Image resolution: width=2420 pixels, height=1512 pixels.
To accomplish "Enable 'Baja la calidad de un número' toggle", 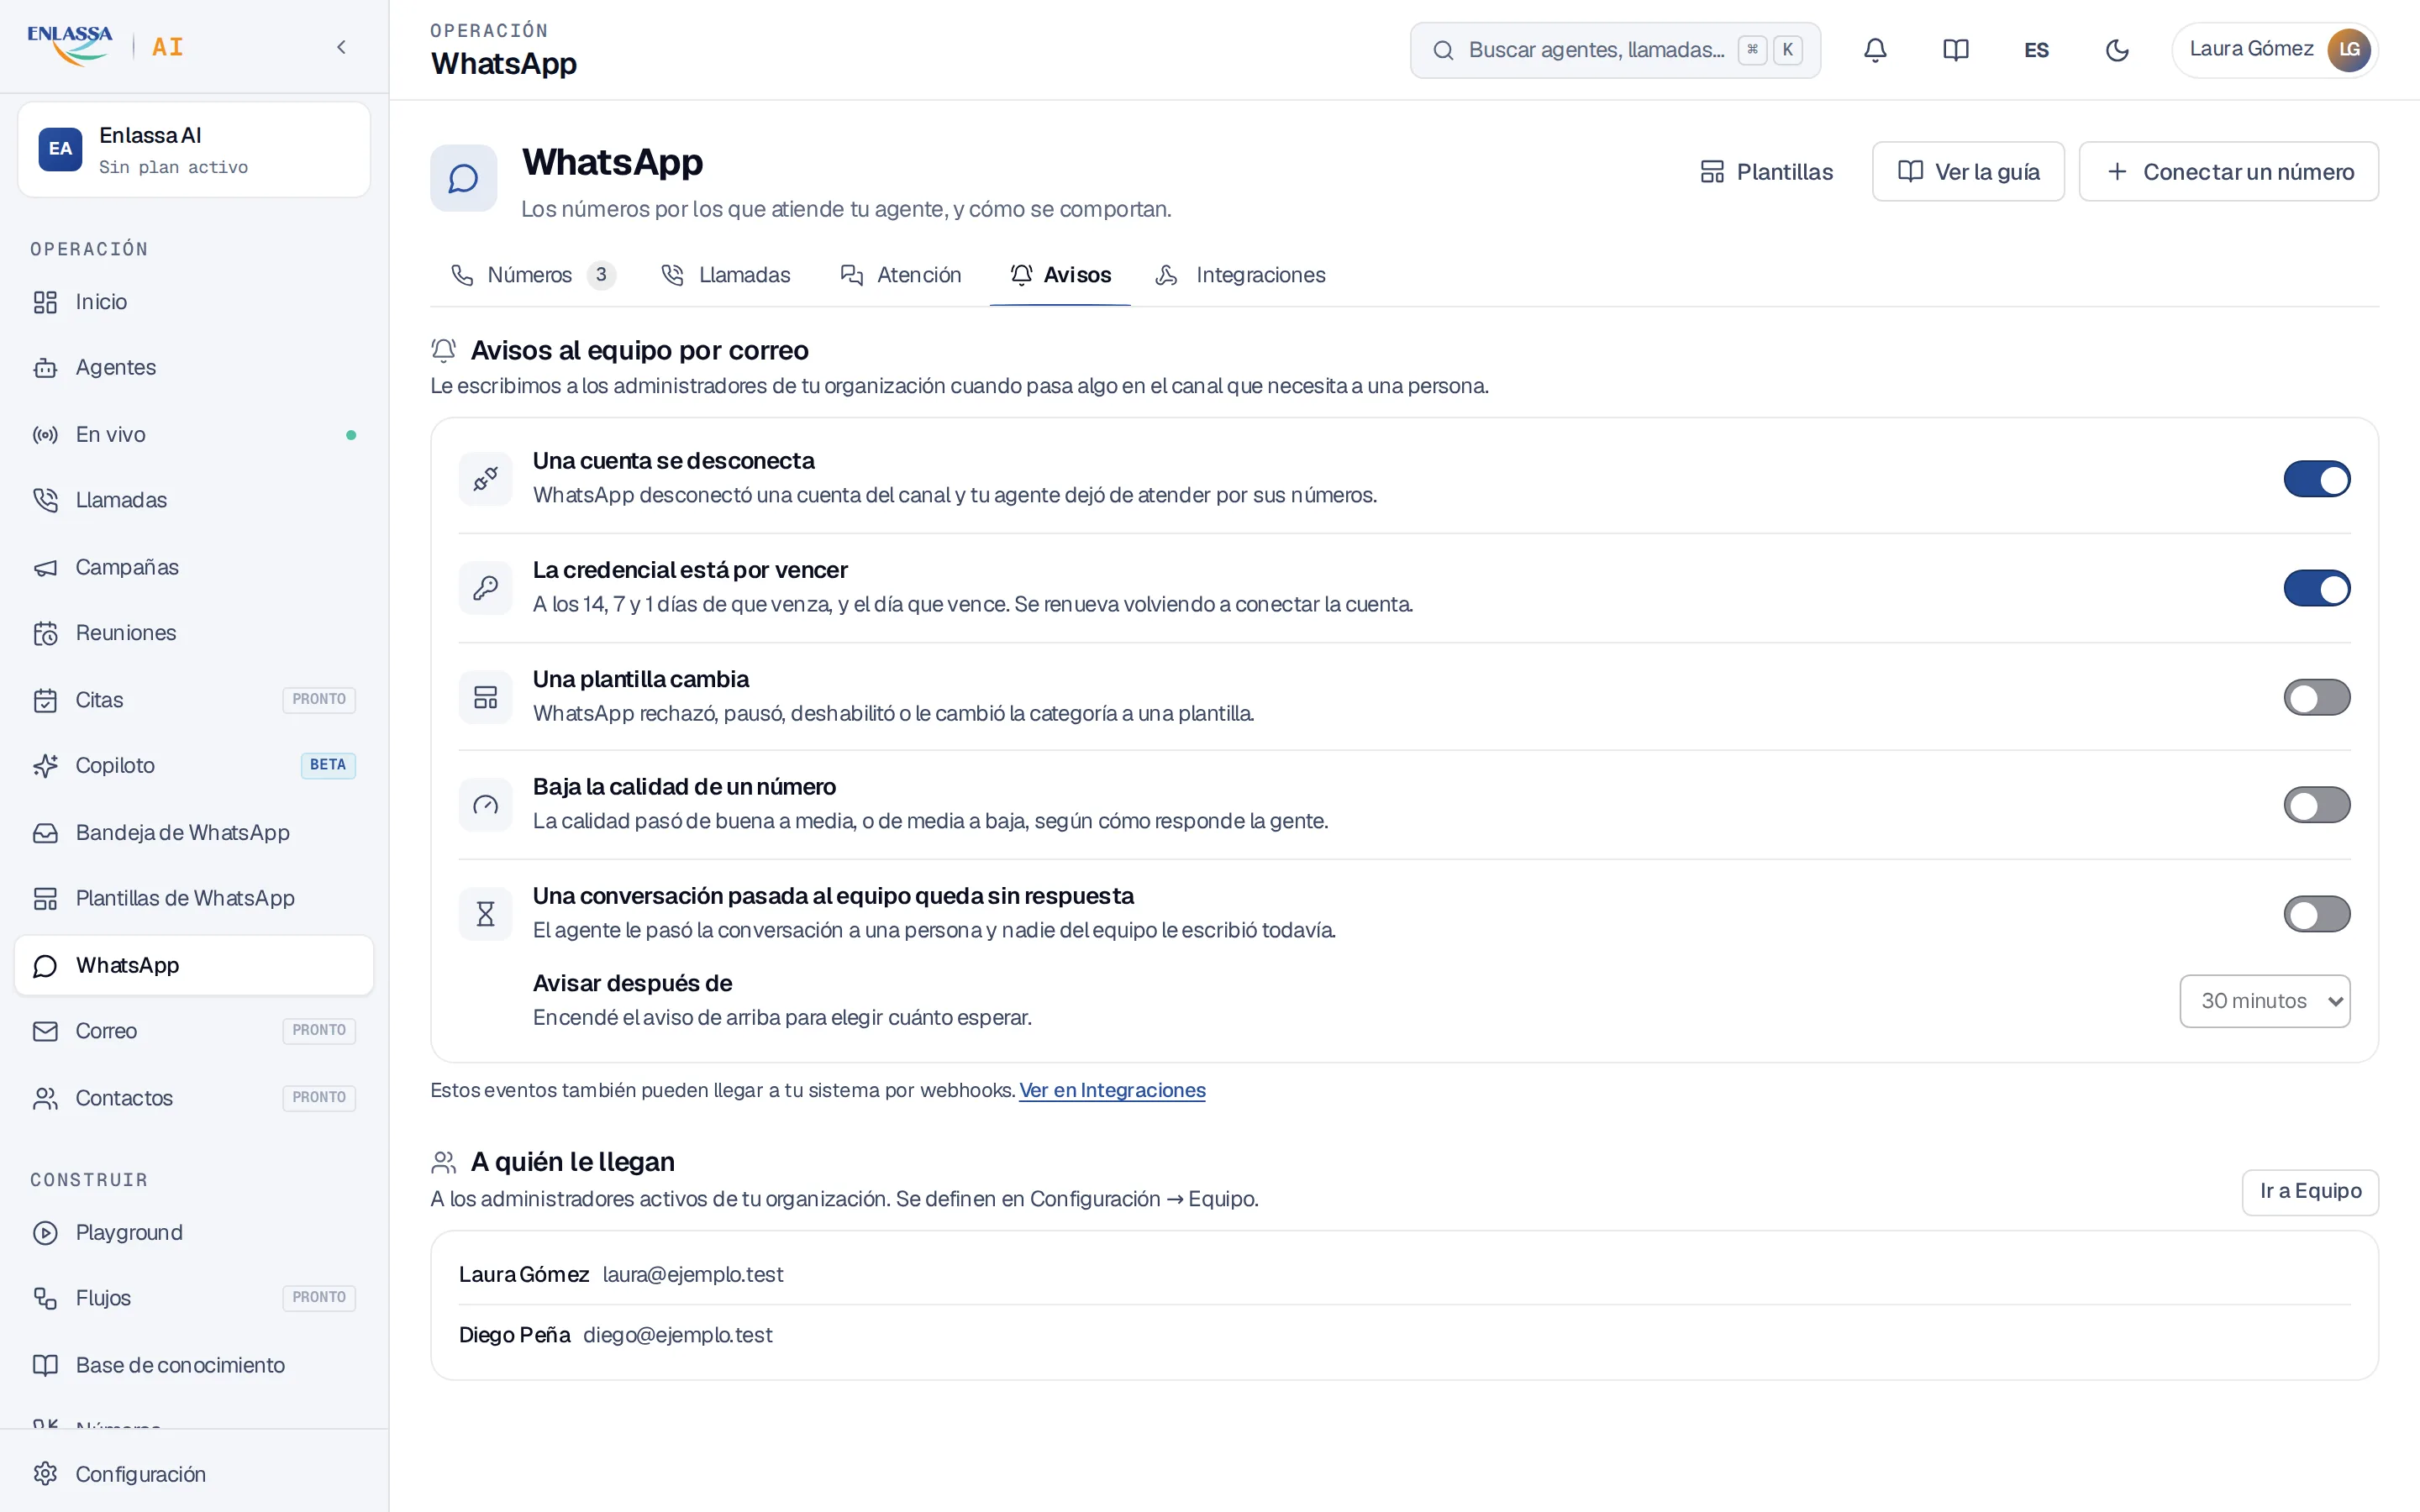I will 2316,805.
